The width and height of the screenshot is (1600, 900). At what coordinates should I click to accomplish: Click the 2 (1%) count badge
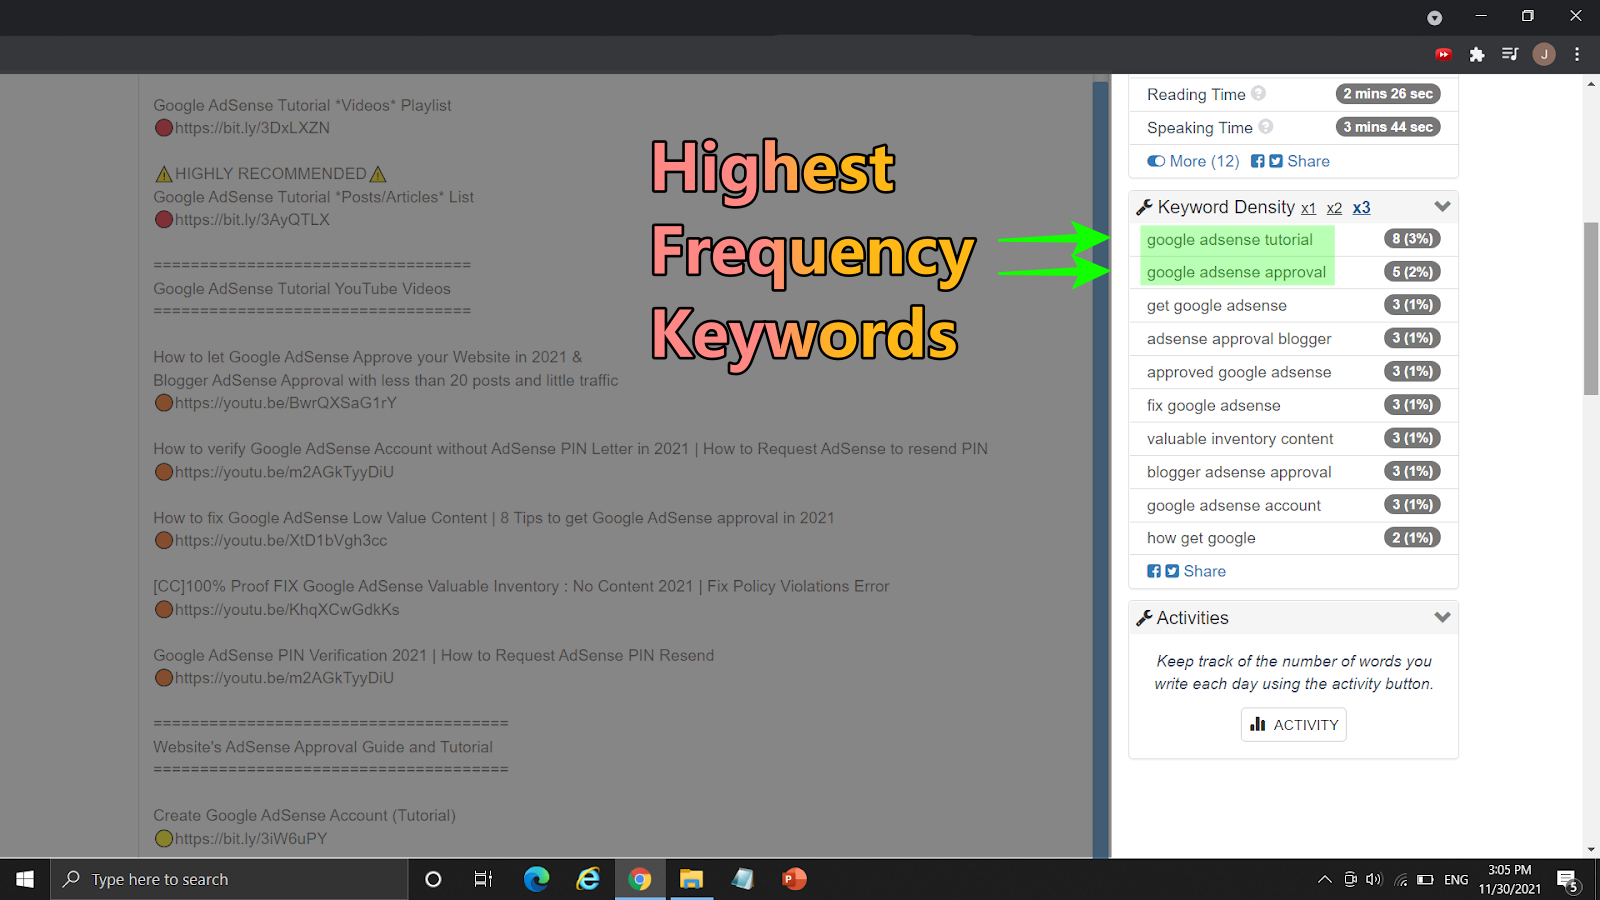tap(1412, 537)
